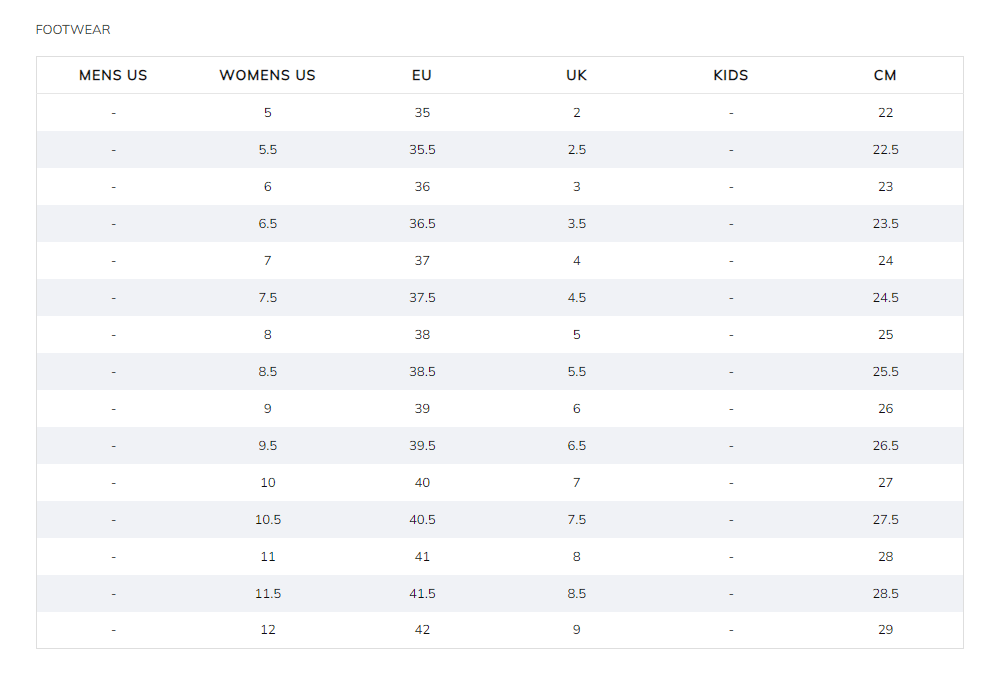Viewport: 1006px width, 686px height.
Task: Click the CM column header
Action: point(885,75)
